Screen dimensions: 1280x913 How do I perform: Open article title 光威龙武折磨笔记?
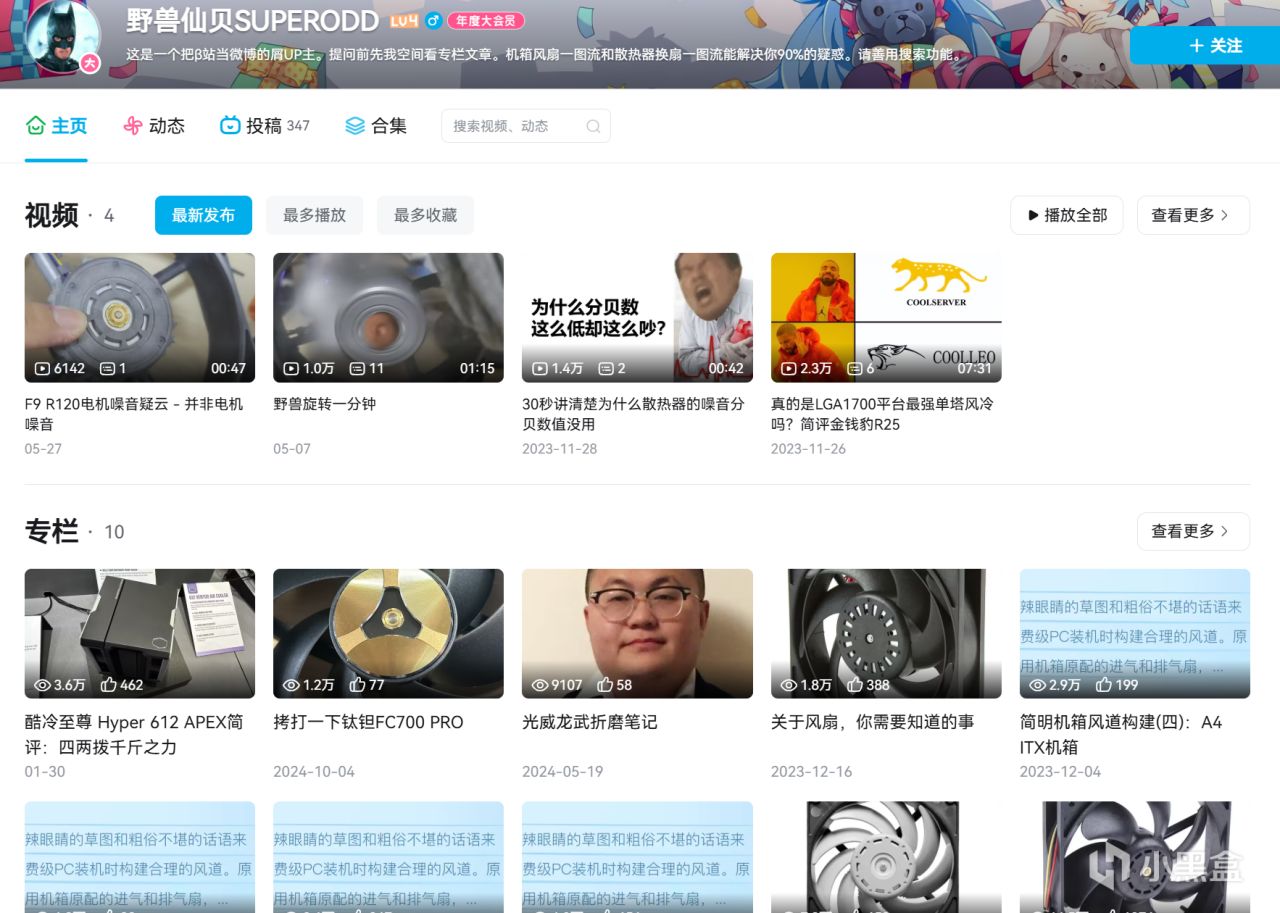tap(590, 722)
